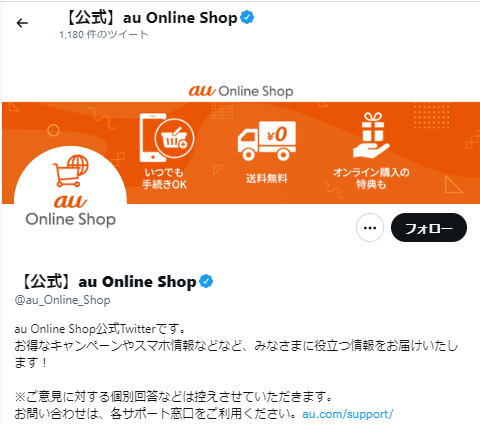
Task: Click the 1,180 件のツイート count
Action: (x=104, y=34)
